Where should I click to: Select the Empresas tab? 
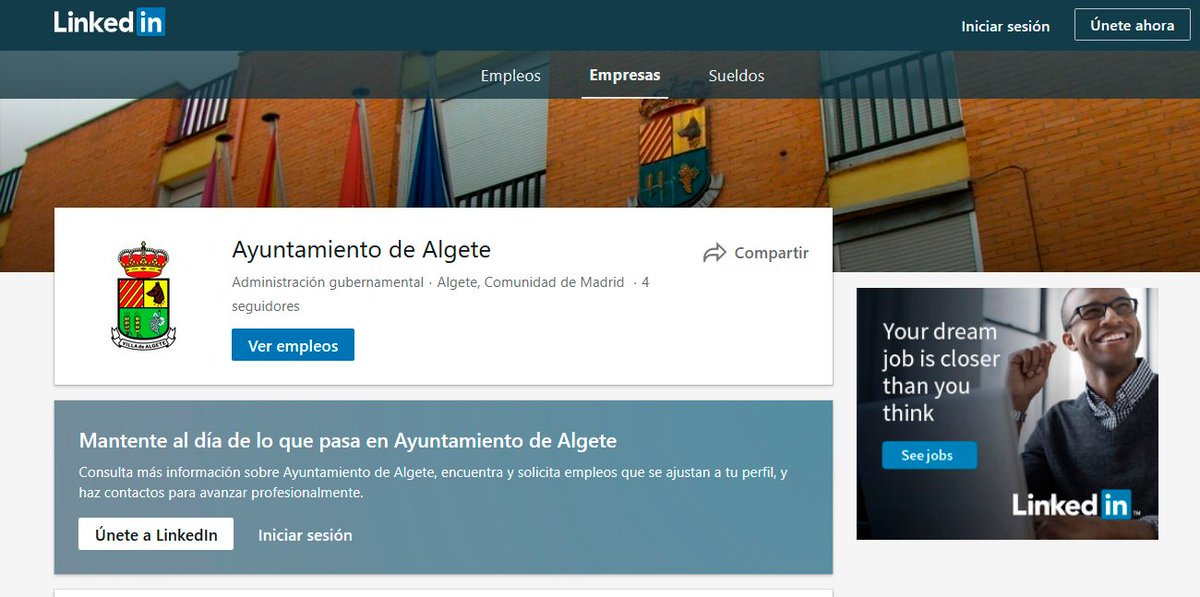click(x=625, y=75)
